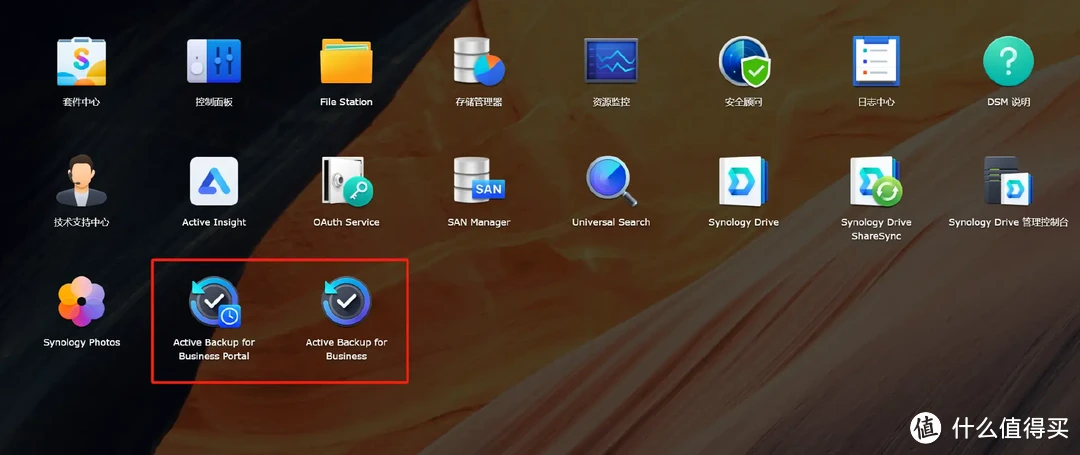
Task: Open the OAuth Service safe icon
Action: click(346, 182)
